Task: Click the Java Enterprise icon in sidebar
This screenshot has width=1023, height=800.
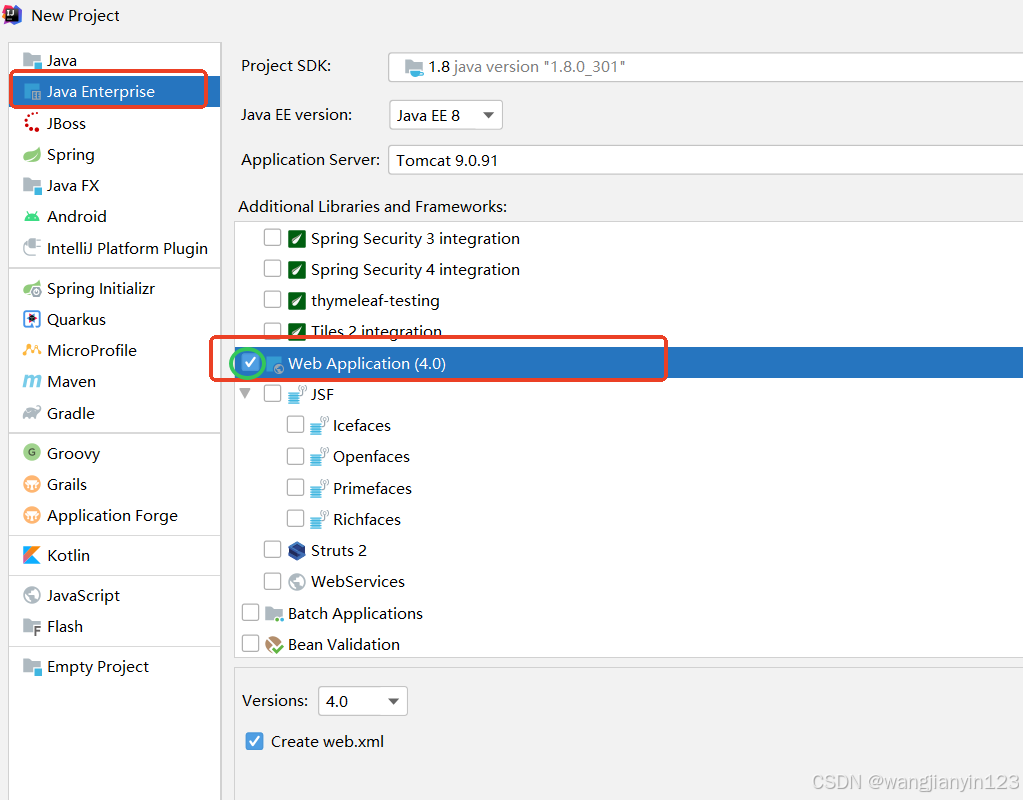Action: click(32, 92)
